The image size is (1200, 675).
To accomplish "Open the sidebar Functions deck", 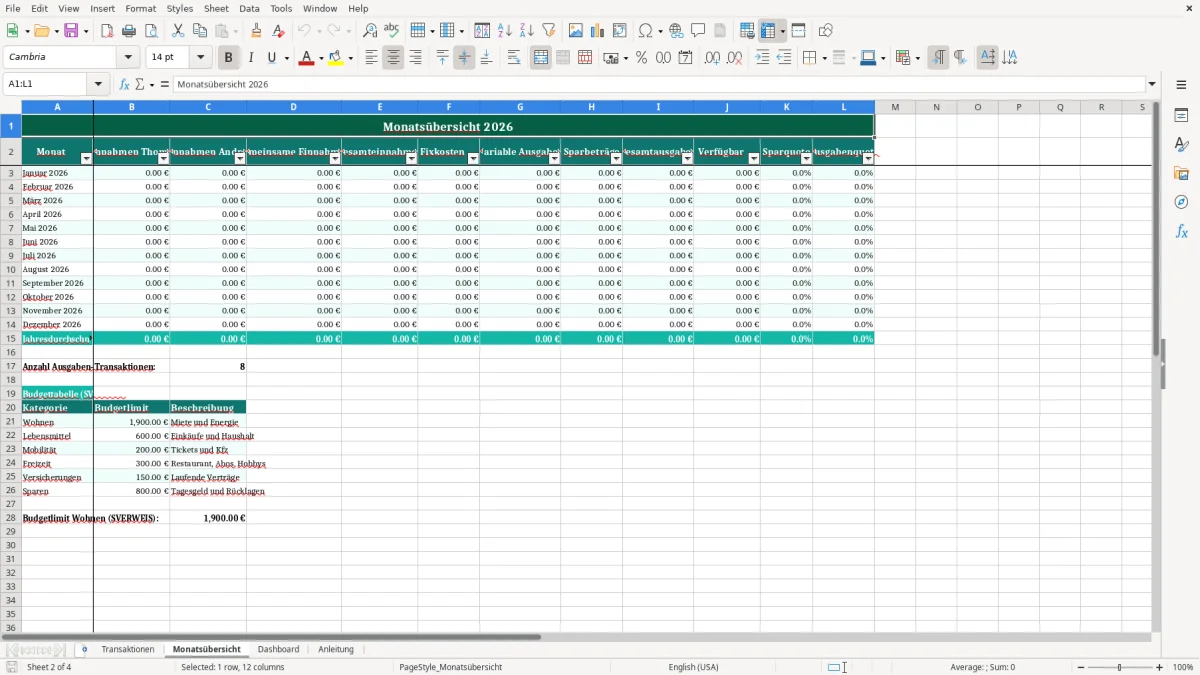I will pos(1181,232).
